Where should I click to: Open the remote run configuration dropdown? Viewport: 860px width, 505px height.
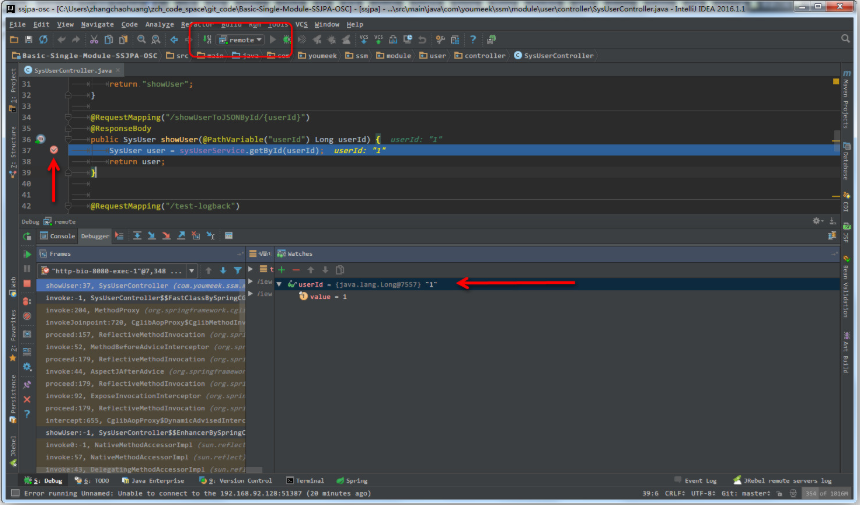[x=241, y=39]
